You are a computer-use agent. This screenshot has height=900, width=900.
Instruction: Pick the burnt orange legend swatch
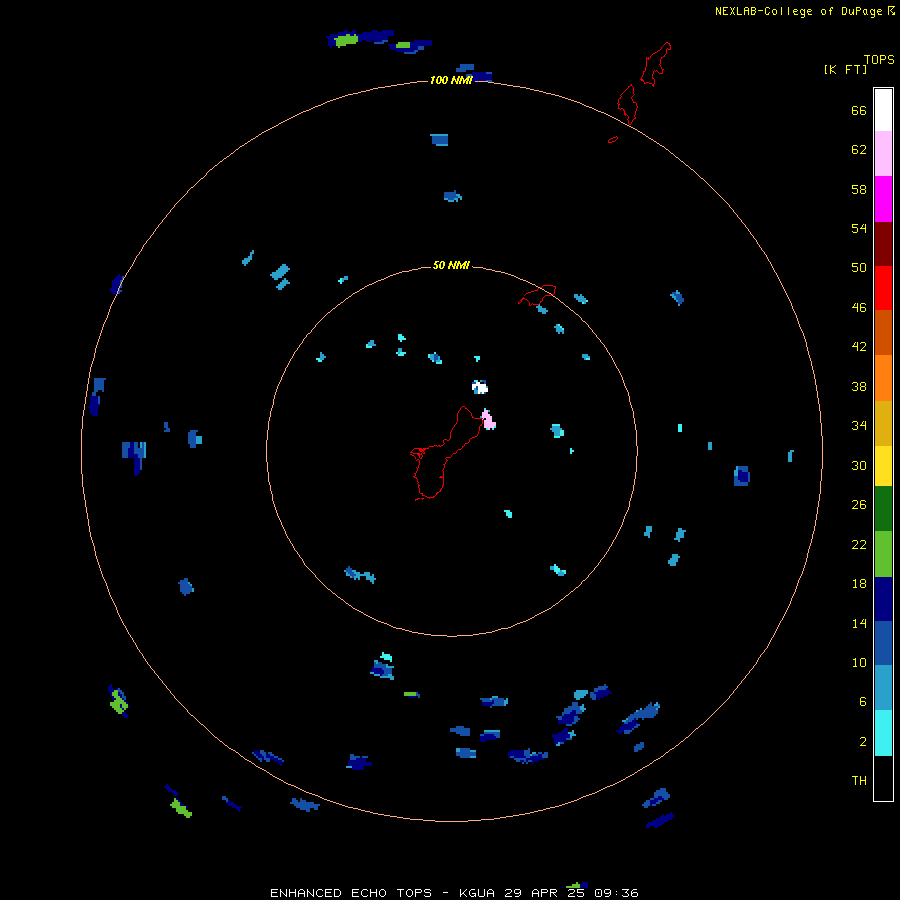(883, 332)
